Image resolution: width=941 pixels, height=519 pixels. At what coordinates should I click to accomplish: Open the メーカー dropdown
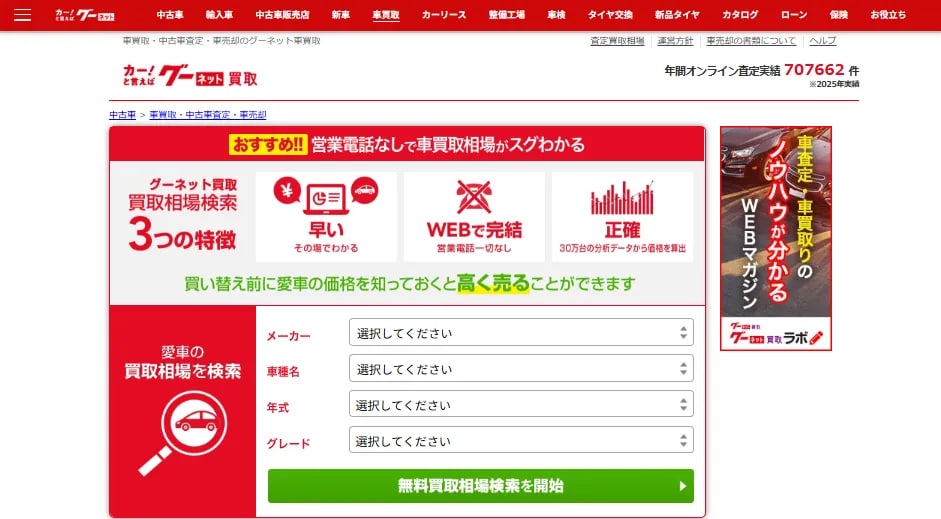coord(520,333)
